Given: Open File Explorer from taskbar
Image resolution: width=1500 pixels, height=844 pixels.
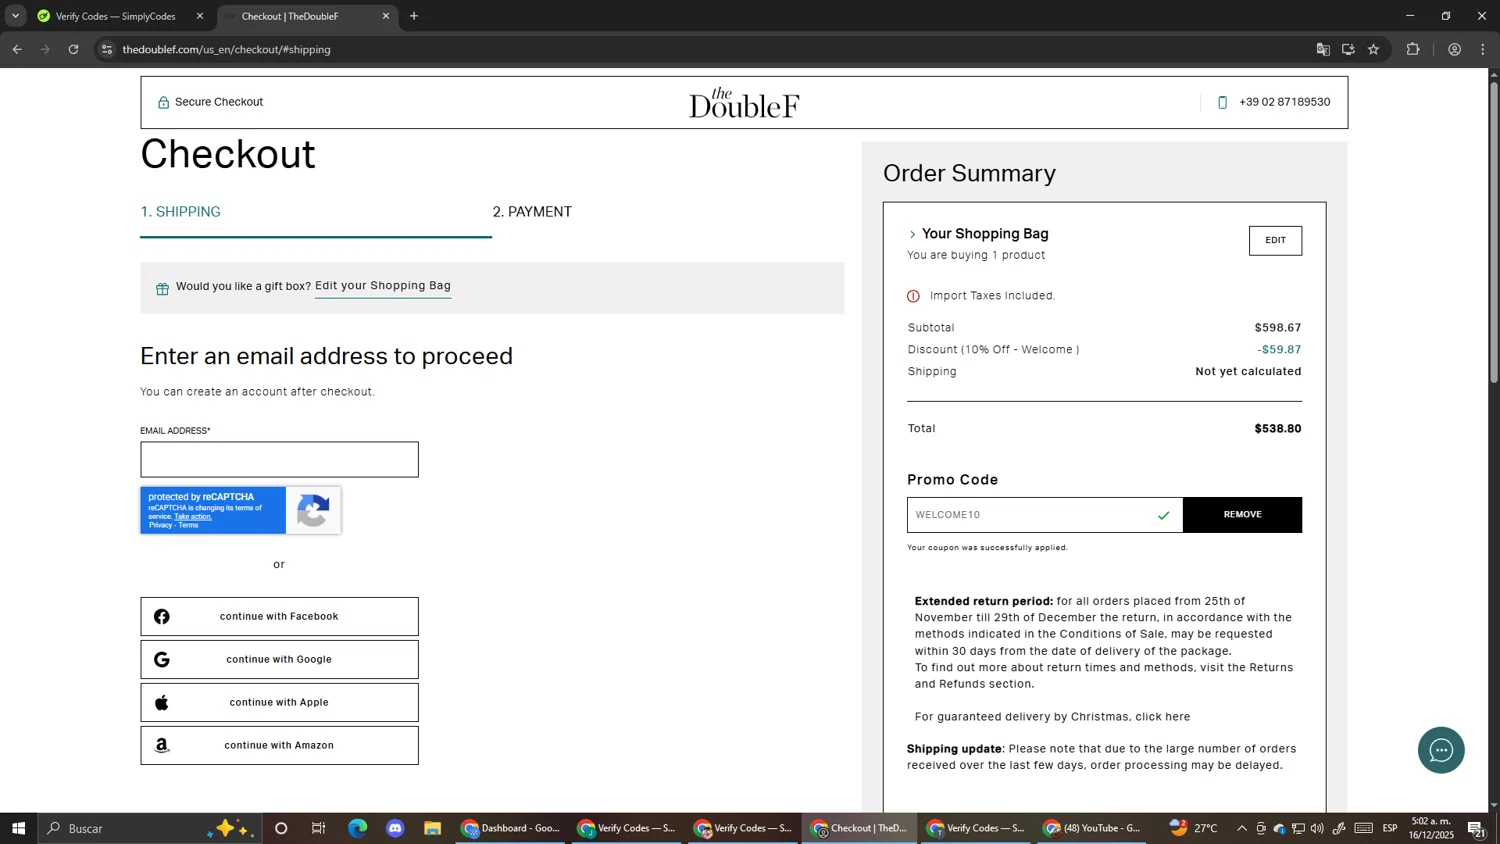Looking at the screenshot, I should coord(432,828).
